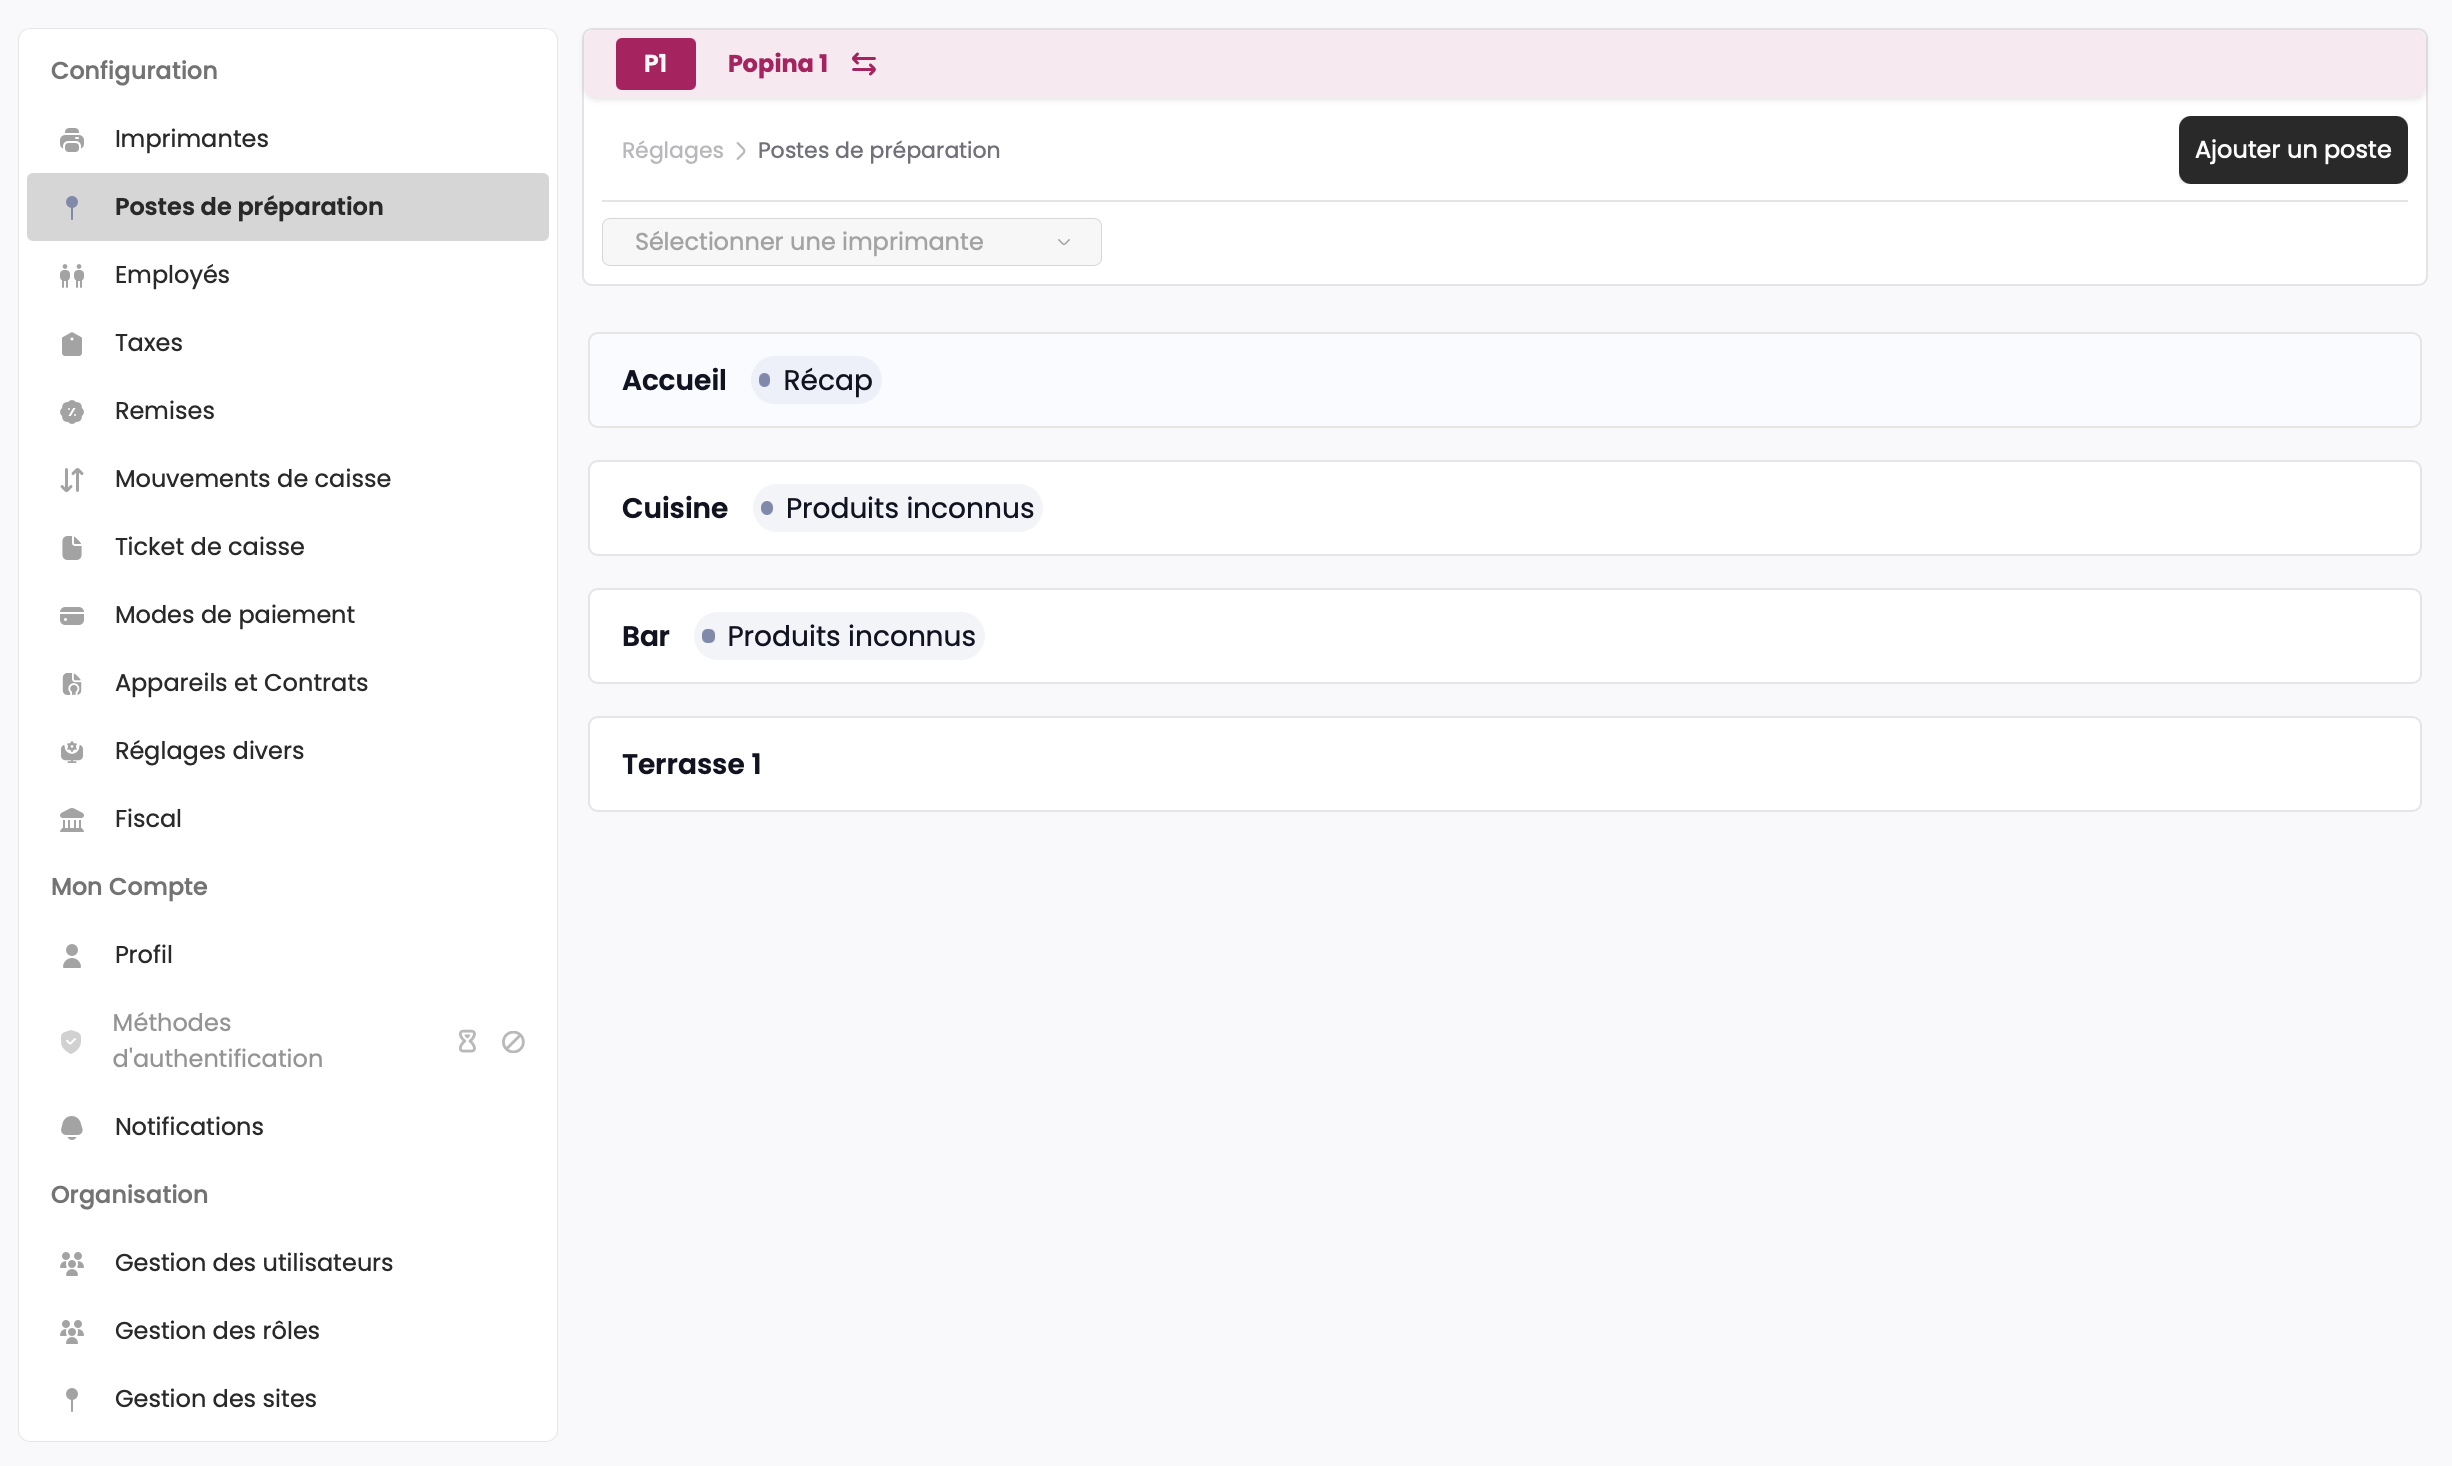Click the Taxes bag icon
Image resolution: width=2452 pixels, height=1466 pixels.
pos(72,343)
